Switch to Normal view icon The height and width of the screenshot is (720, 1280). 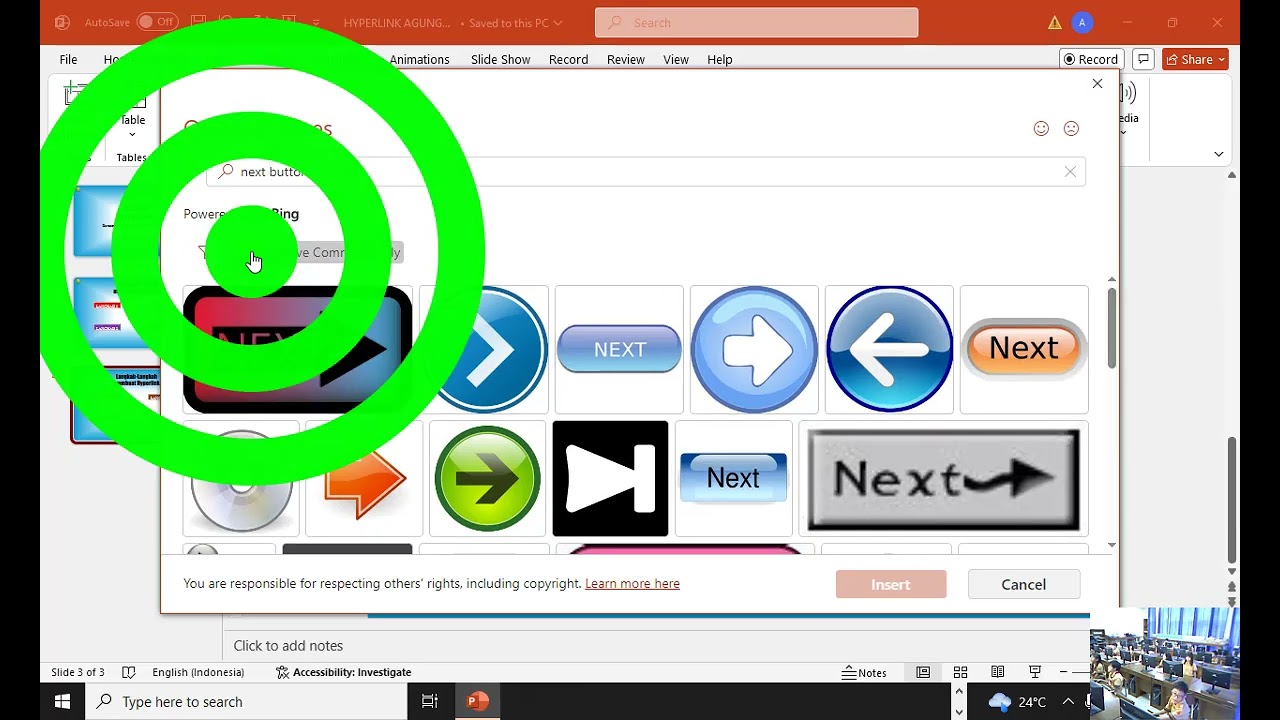coord(923,672)
